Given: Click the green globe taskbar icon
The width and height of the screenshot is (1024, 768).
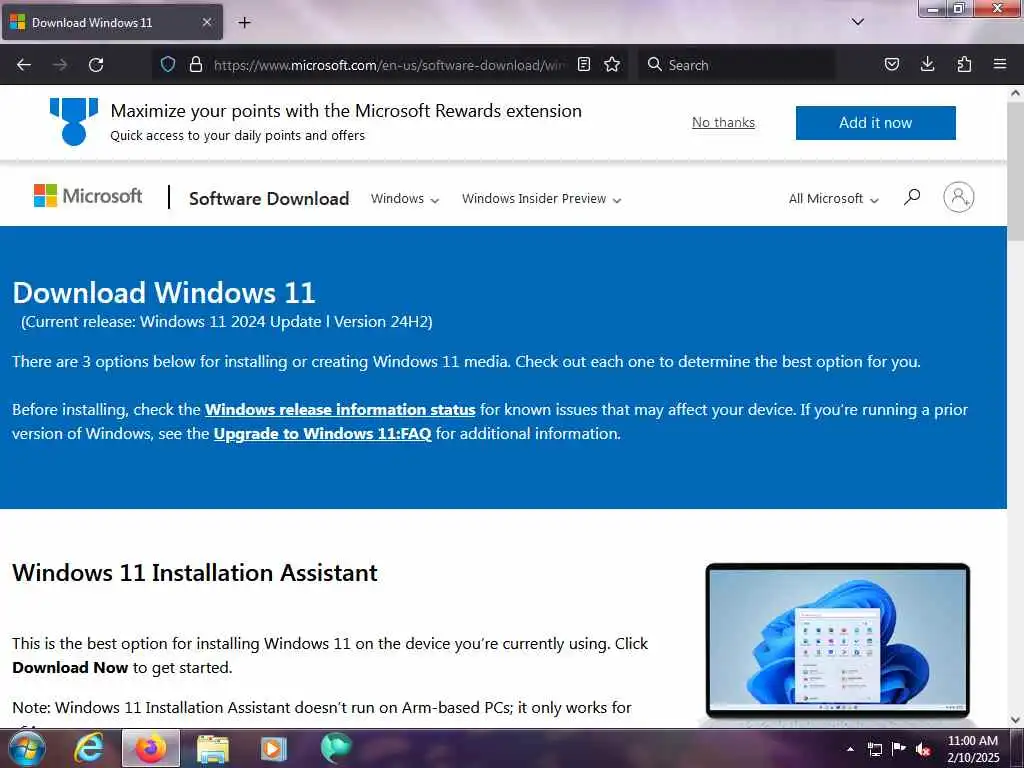Looking at the screenshot, I should 336,748.
